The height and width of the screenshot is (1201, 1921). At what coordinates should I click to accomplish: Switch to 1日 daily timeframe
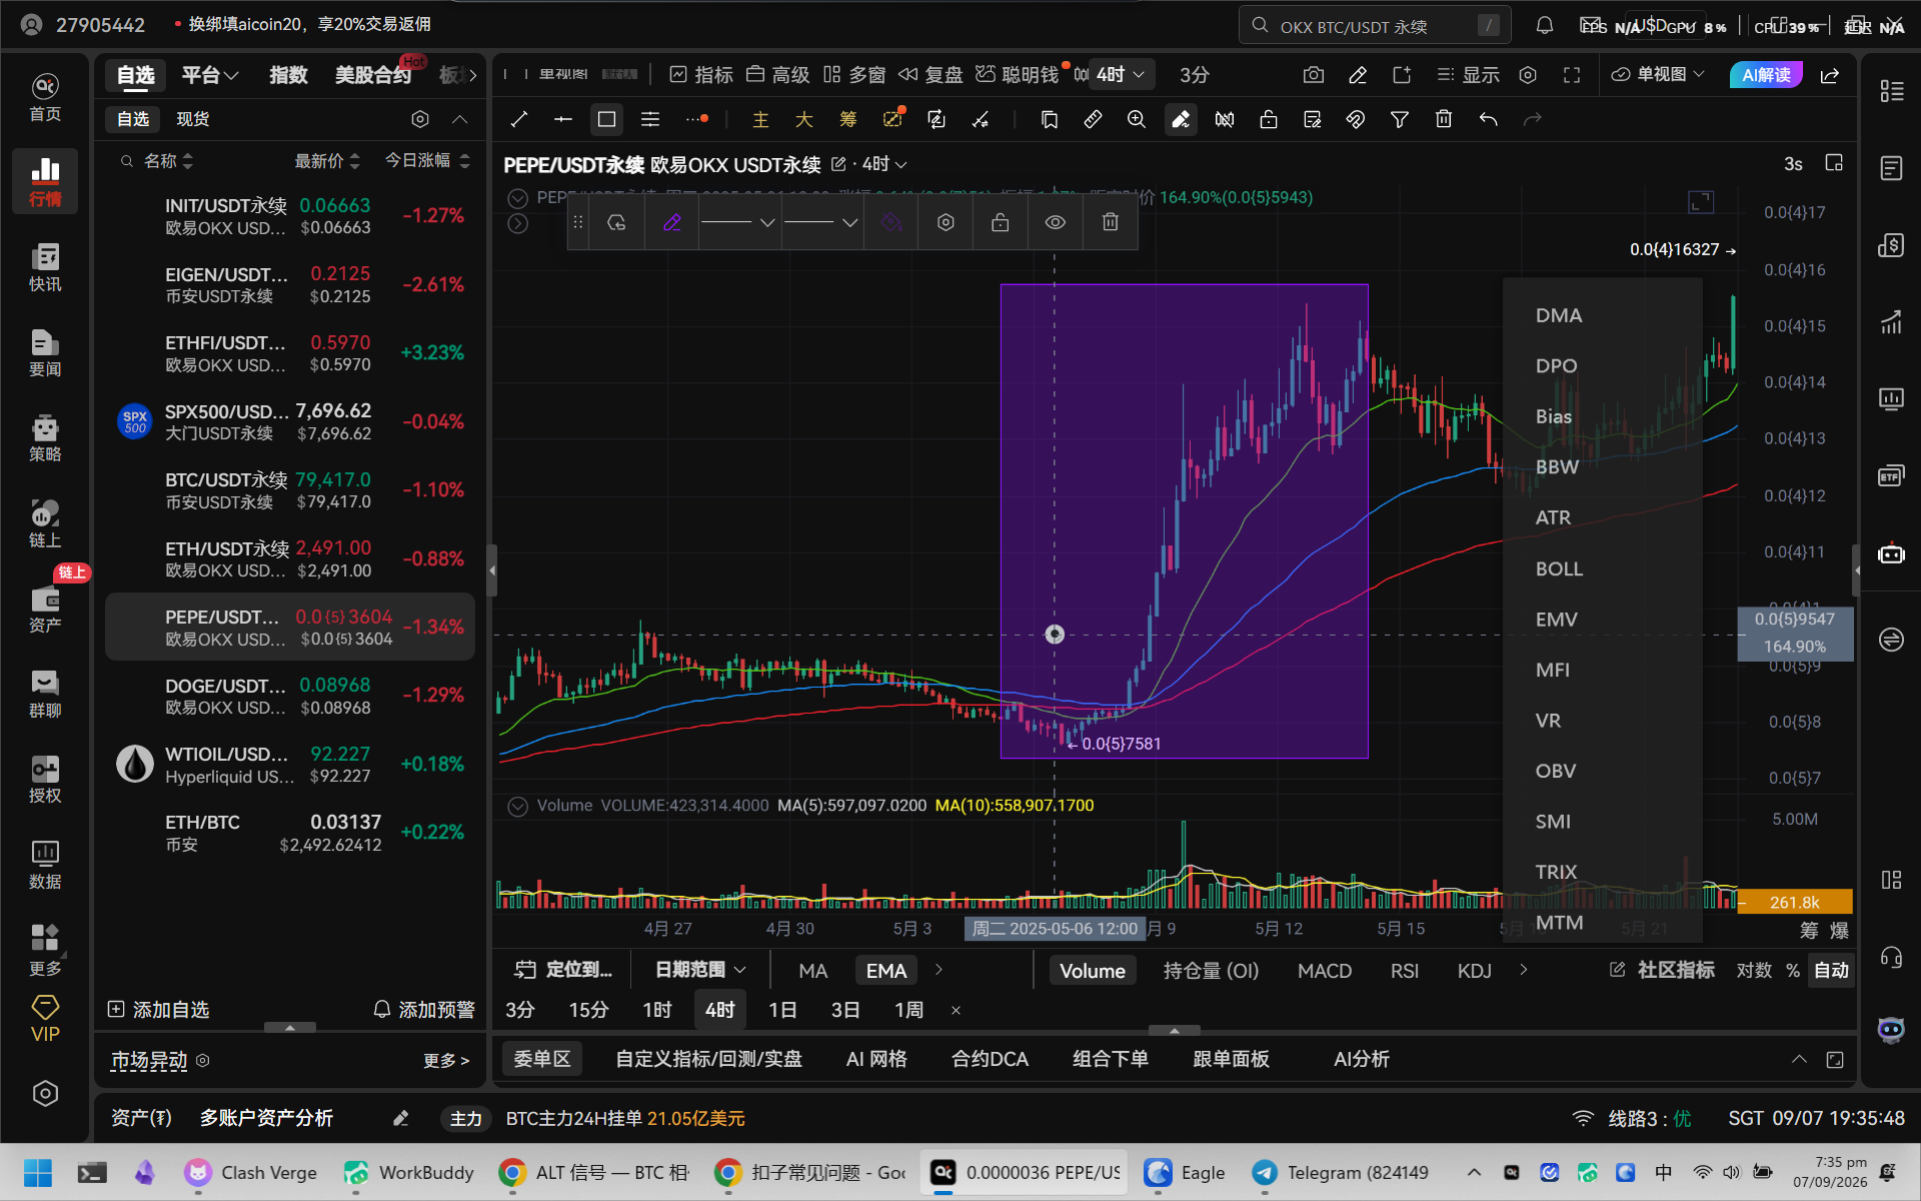pyautogui.click(x=782, y=1010)
